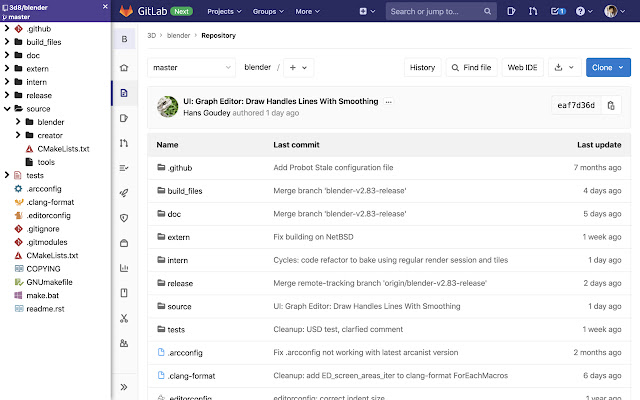Expand the extern folder in tree
The width and height of the screenshot is (640, 400).
coord(7,68)
